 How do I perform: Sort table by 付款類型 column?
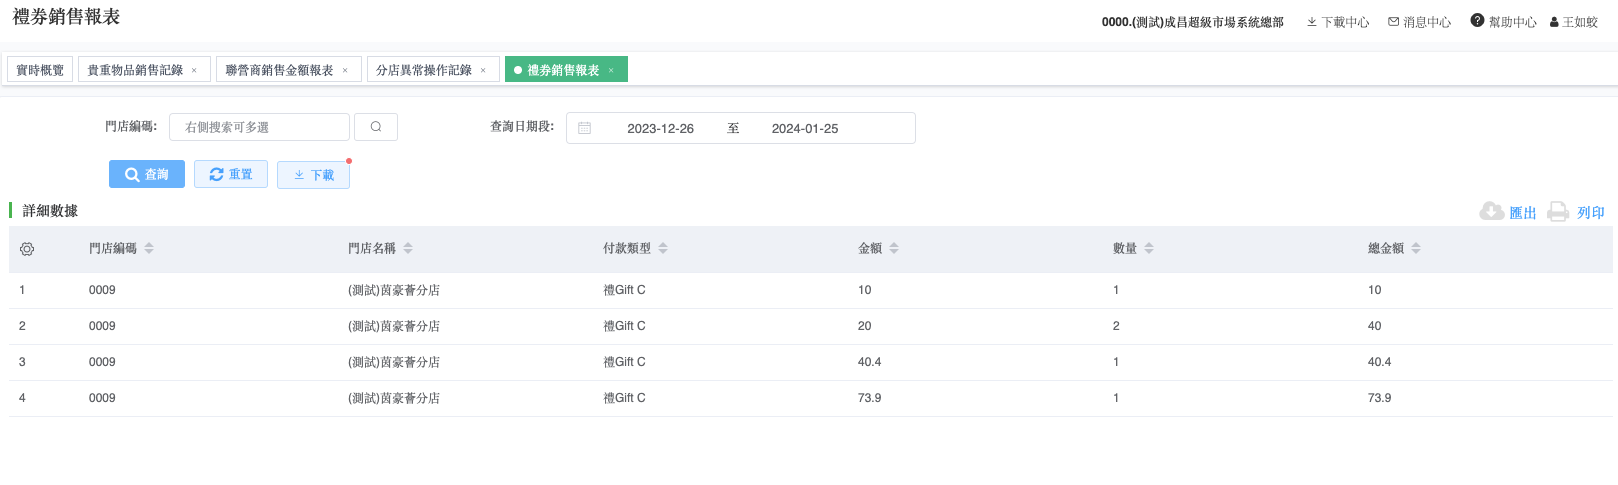point(663,248)
